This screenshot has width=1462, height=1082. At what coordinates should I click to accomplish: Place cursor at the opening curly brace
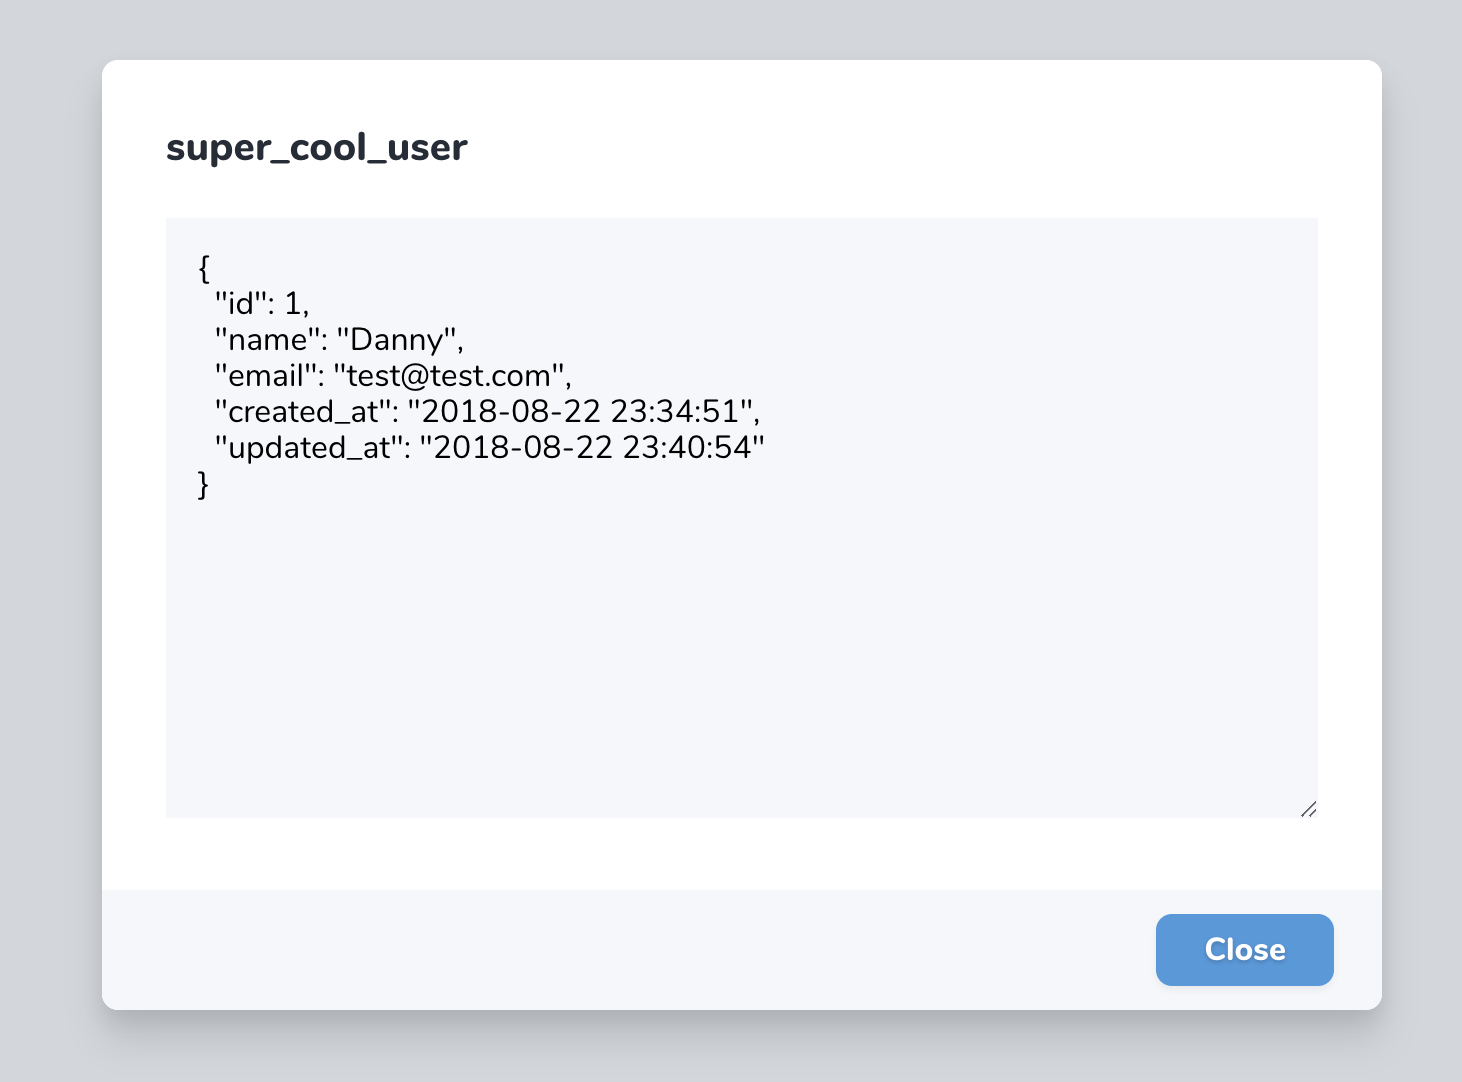pyautogui.click(x=204, y=268)
